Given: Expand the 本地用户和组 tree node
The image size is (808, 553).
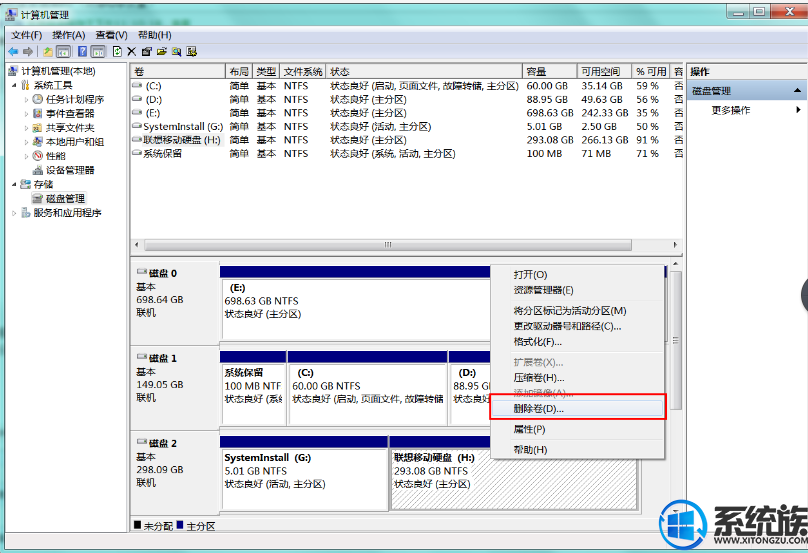Looking at the screenshot, I should (x=26, y=142).
